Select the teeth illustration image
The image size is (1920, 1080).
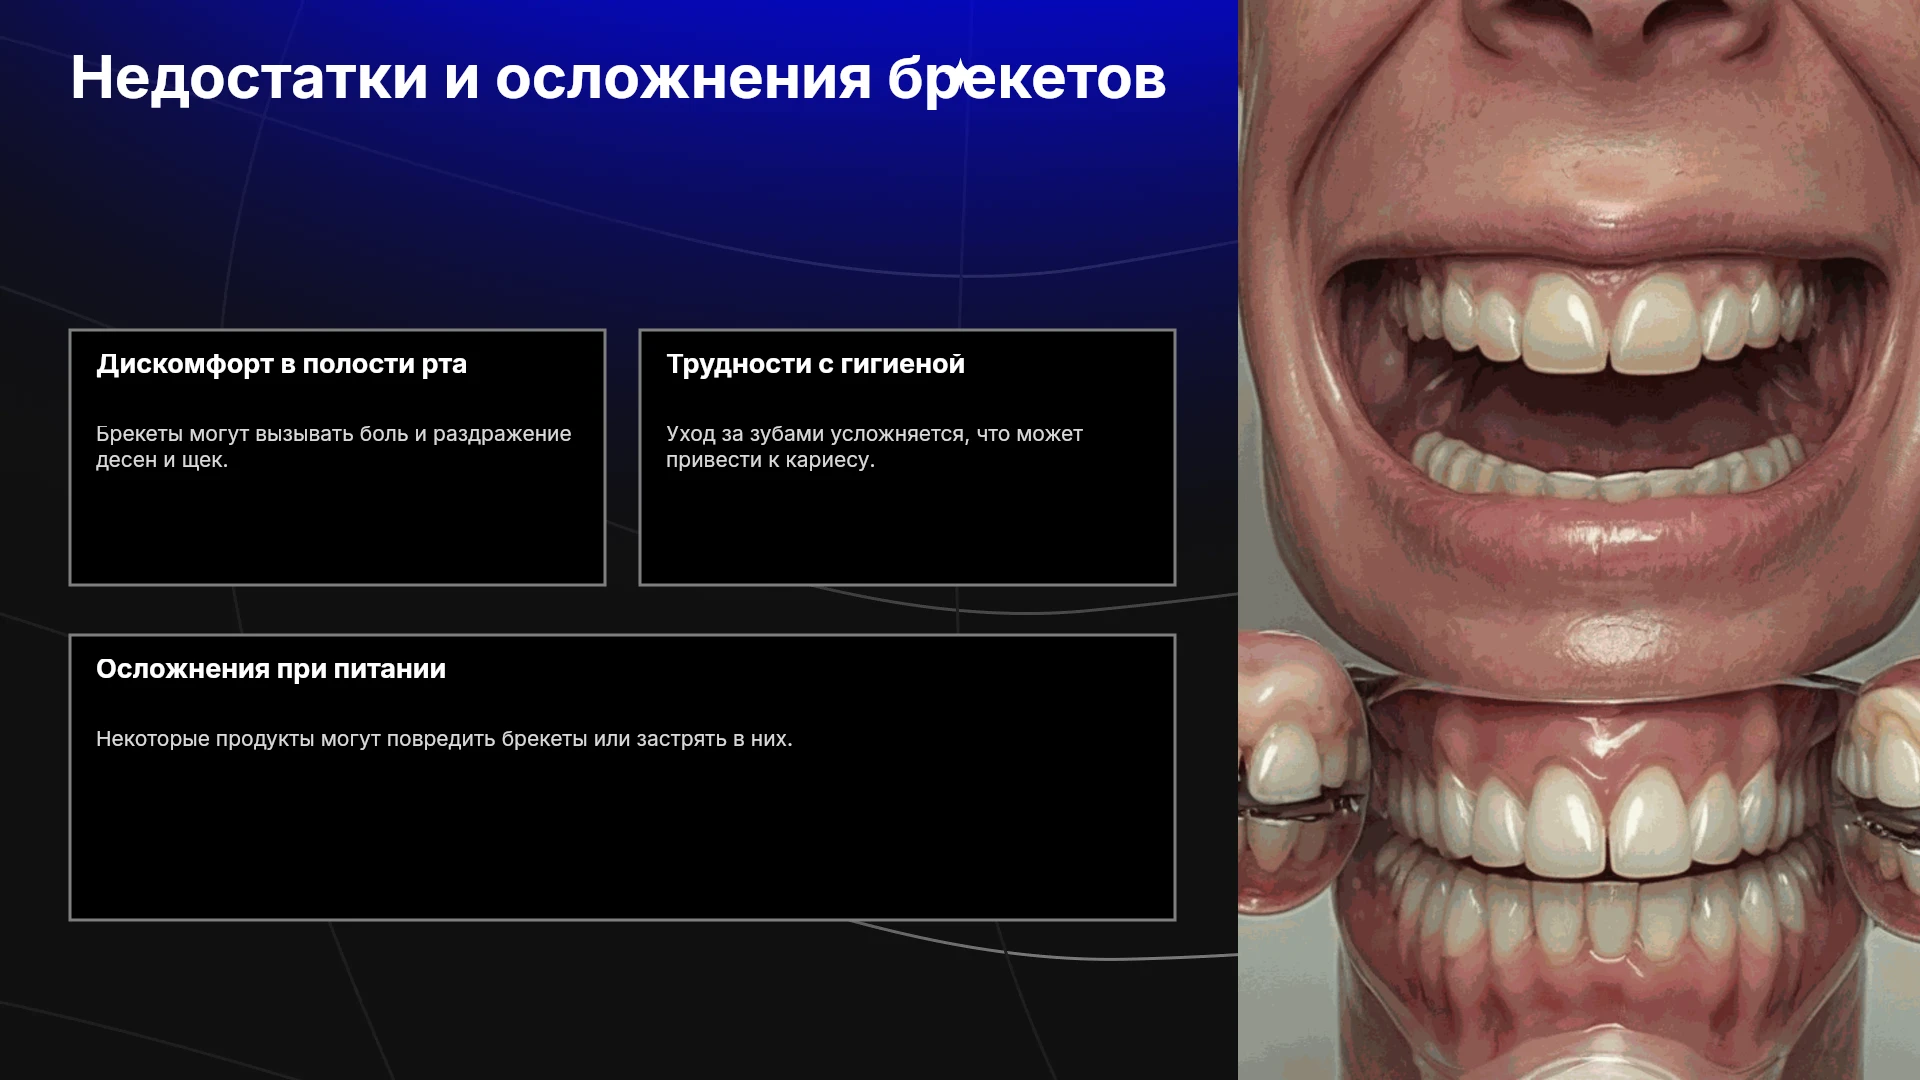(x=1579, y=540)
